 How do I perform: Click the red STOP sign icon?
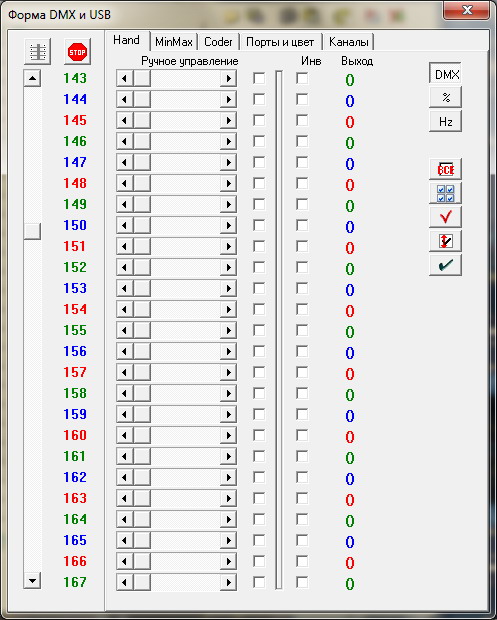[77, 52]
